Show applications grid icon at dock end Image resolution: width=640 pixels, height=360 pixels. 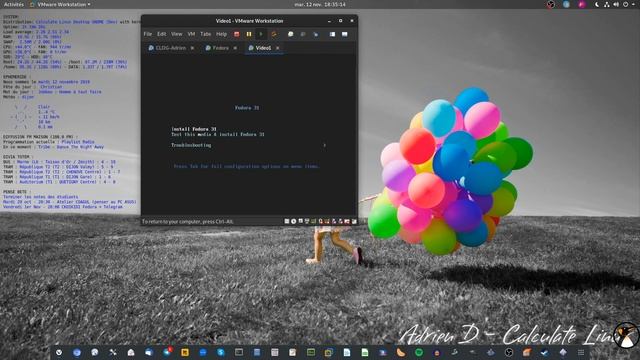(581, 352)
